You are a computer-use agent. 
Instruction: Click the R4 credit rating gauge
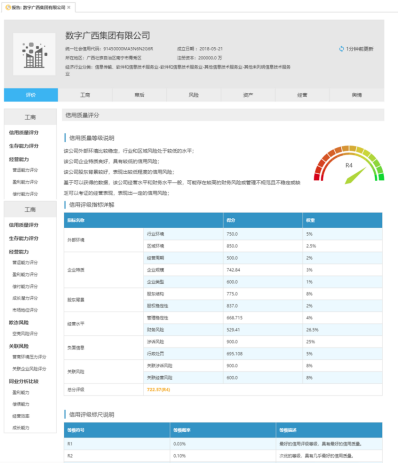tap(349, 165)
